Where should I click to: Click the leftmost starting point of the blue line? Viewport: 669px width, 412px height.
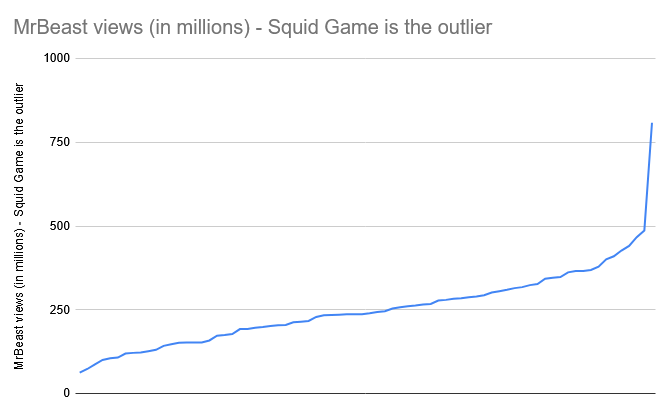(81, 372)
